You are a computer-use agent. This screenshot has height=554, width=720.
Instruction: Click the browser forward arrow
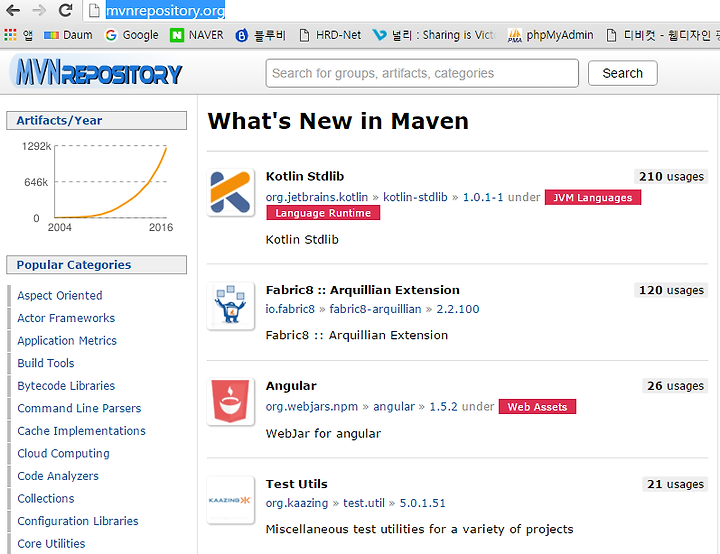pyautogui.click(x=39, y=10)
